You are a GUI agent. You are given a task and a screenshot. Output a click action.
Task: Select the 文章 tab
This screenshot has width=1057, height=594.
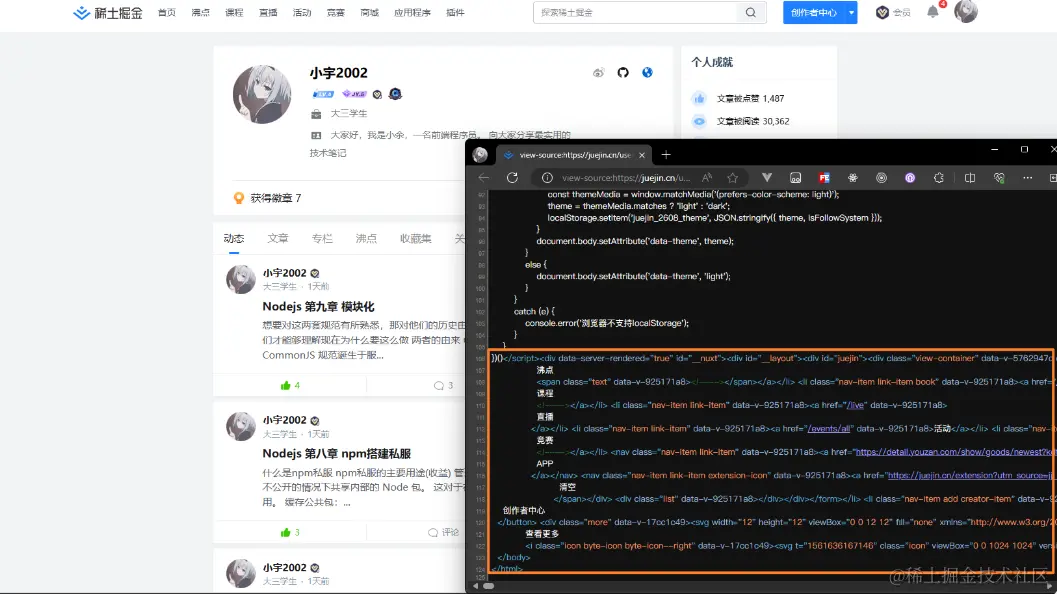(278, 239)
